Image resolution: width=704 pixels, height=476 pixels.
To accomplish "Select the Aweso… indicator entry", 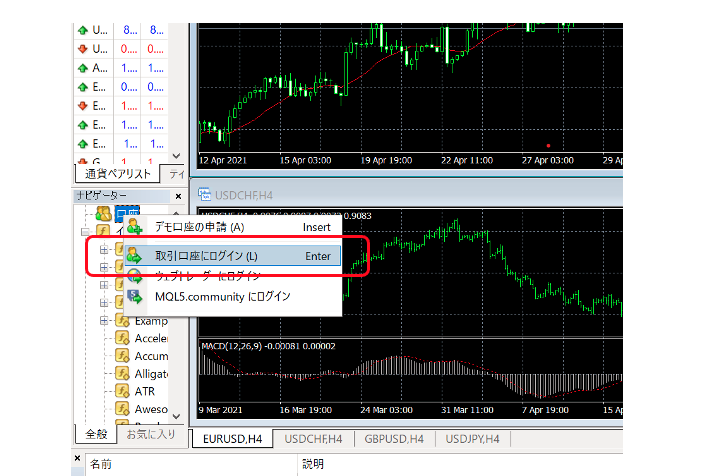I will coord(151,409).
